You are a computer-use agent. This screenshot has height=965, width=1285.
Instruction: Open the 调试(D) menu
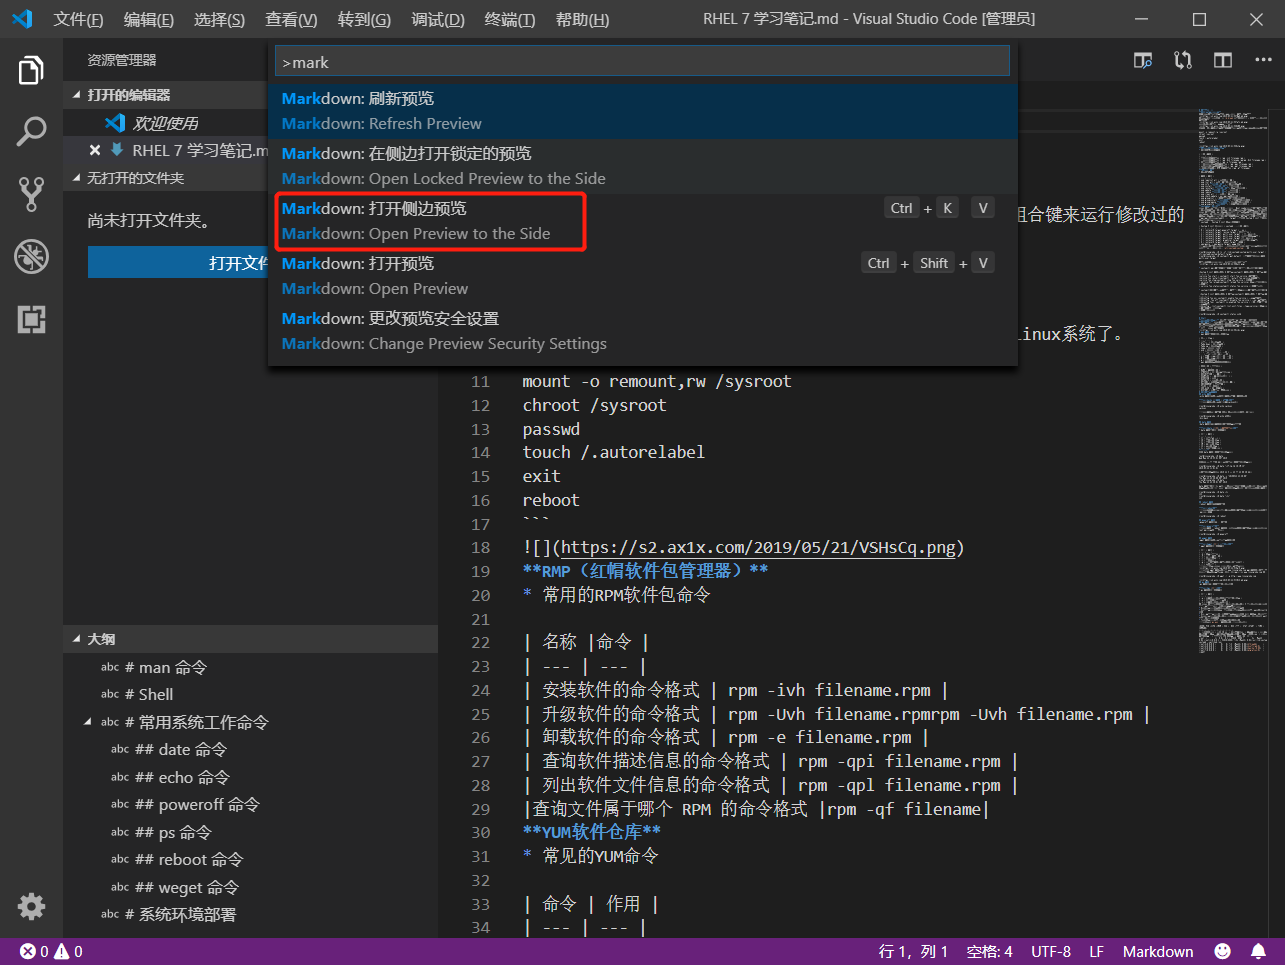coord(438,19)
